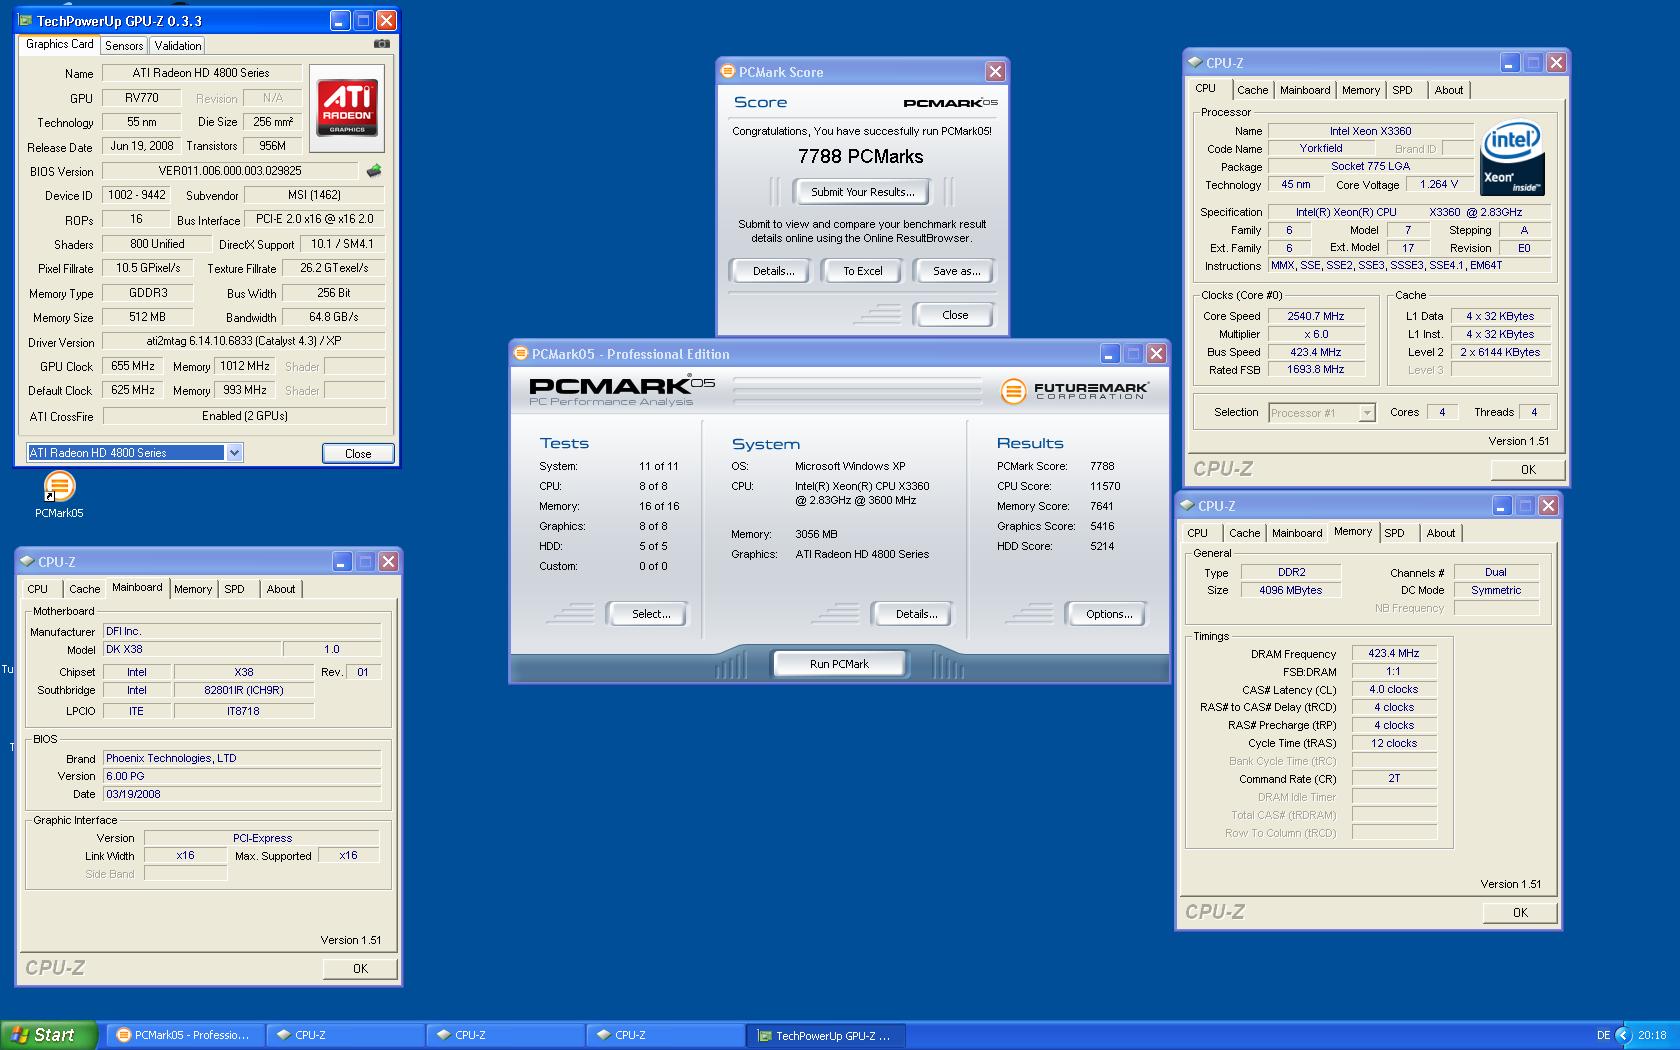Click DRAM Frequency 423.4 MHz value
Viewport: 1680px width, 1050px height.
pyautogui.click(x=1394, y=653)
